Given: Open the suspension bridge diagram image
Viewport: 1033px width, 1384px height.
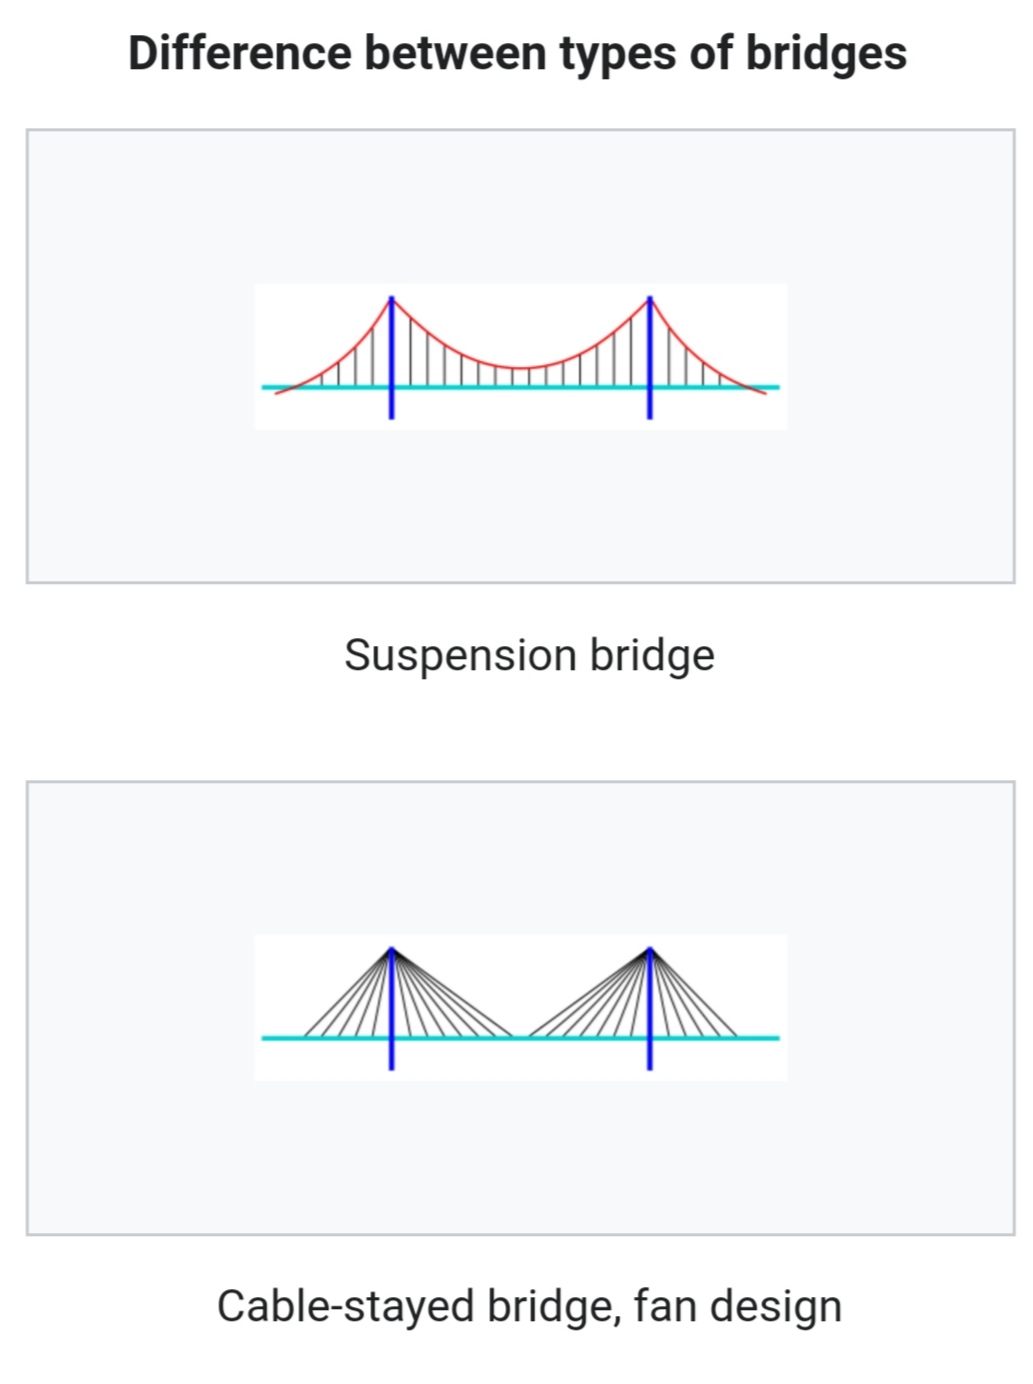Looking at the screenshot, I should point(521,357).
